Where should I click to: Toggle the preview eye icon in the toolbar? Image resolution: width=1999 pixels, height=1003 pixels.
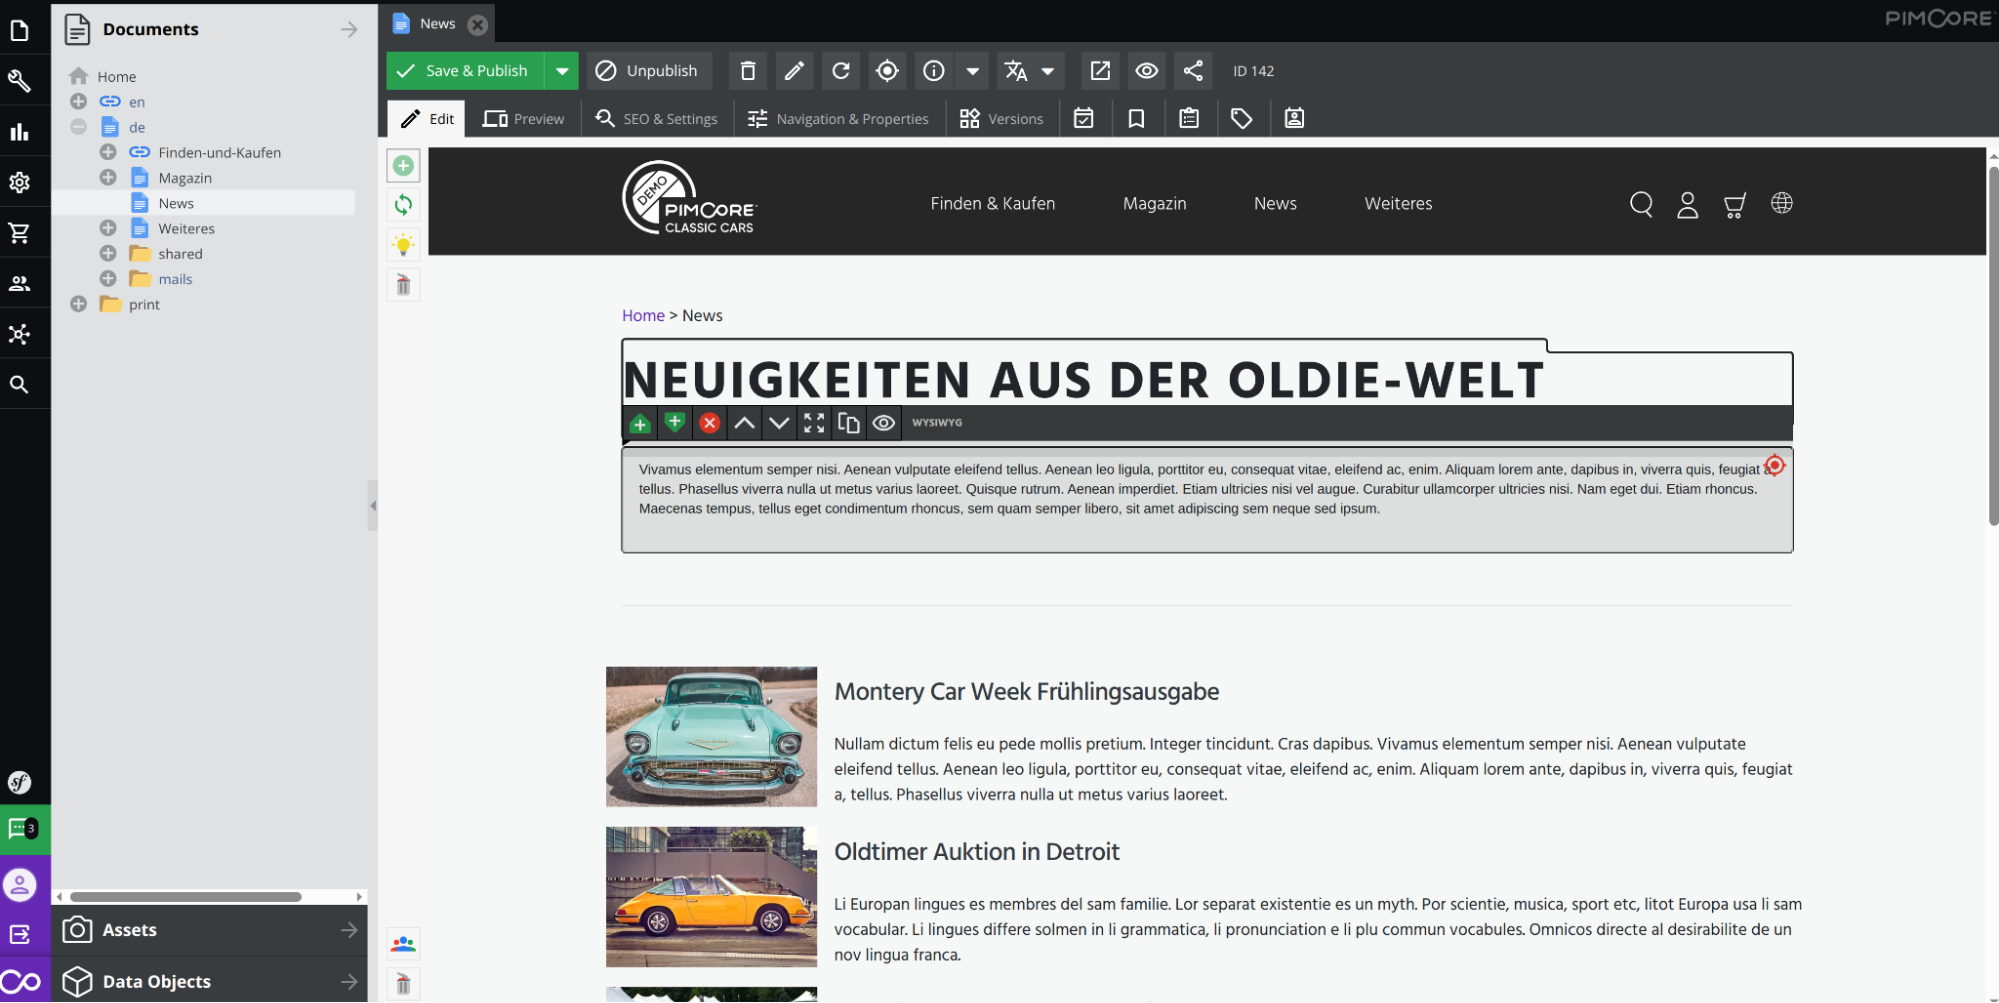(x=1147, y=70)
